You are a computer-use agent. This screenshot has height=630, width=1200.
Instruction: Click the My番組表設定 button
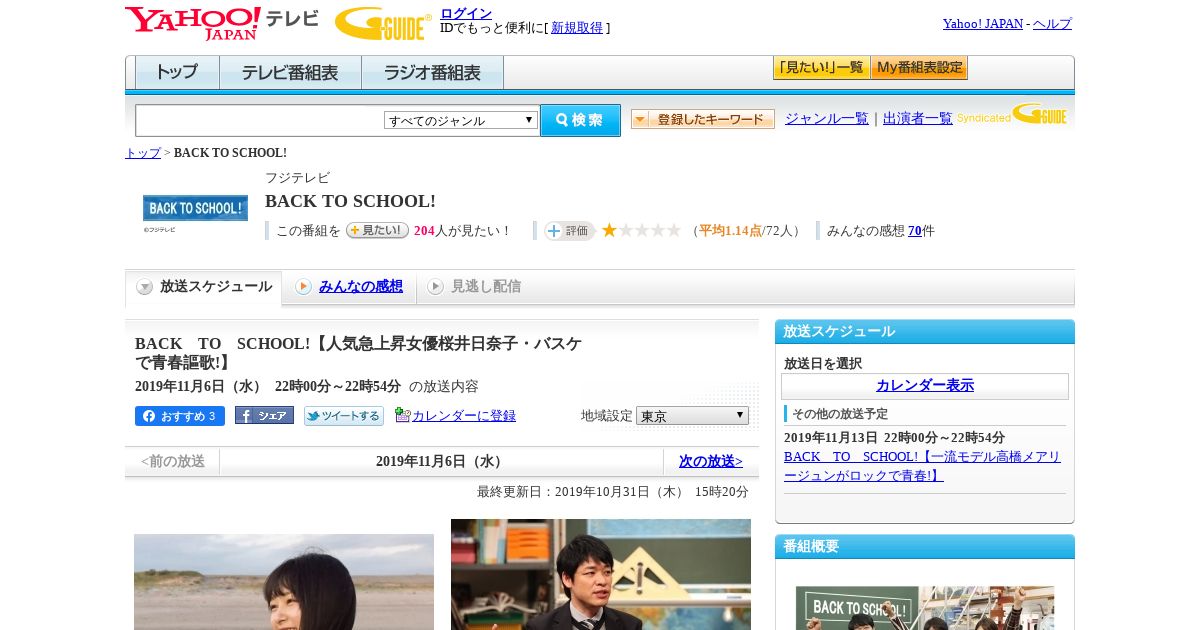click(x=919, y=68)
